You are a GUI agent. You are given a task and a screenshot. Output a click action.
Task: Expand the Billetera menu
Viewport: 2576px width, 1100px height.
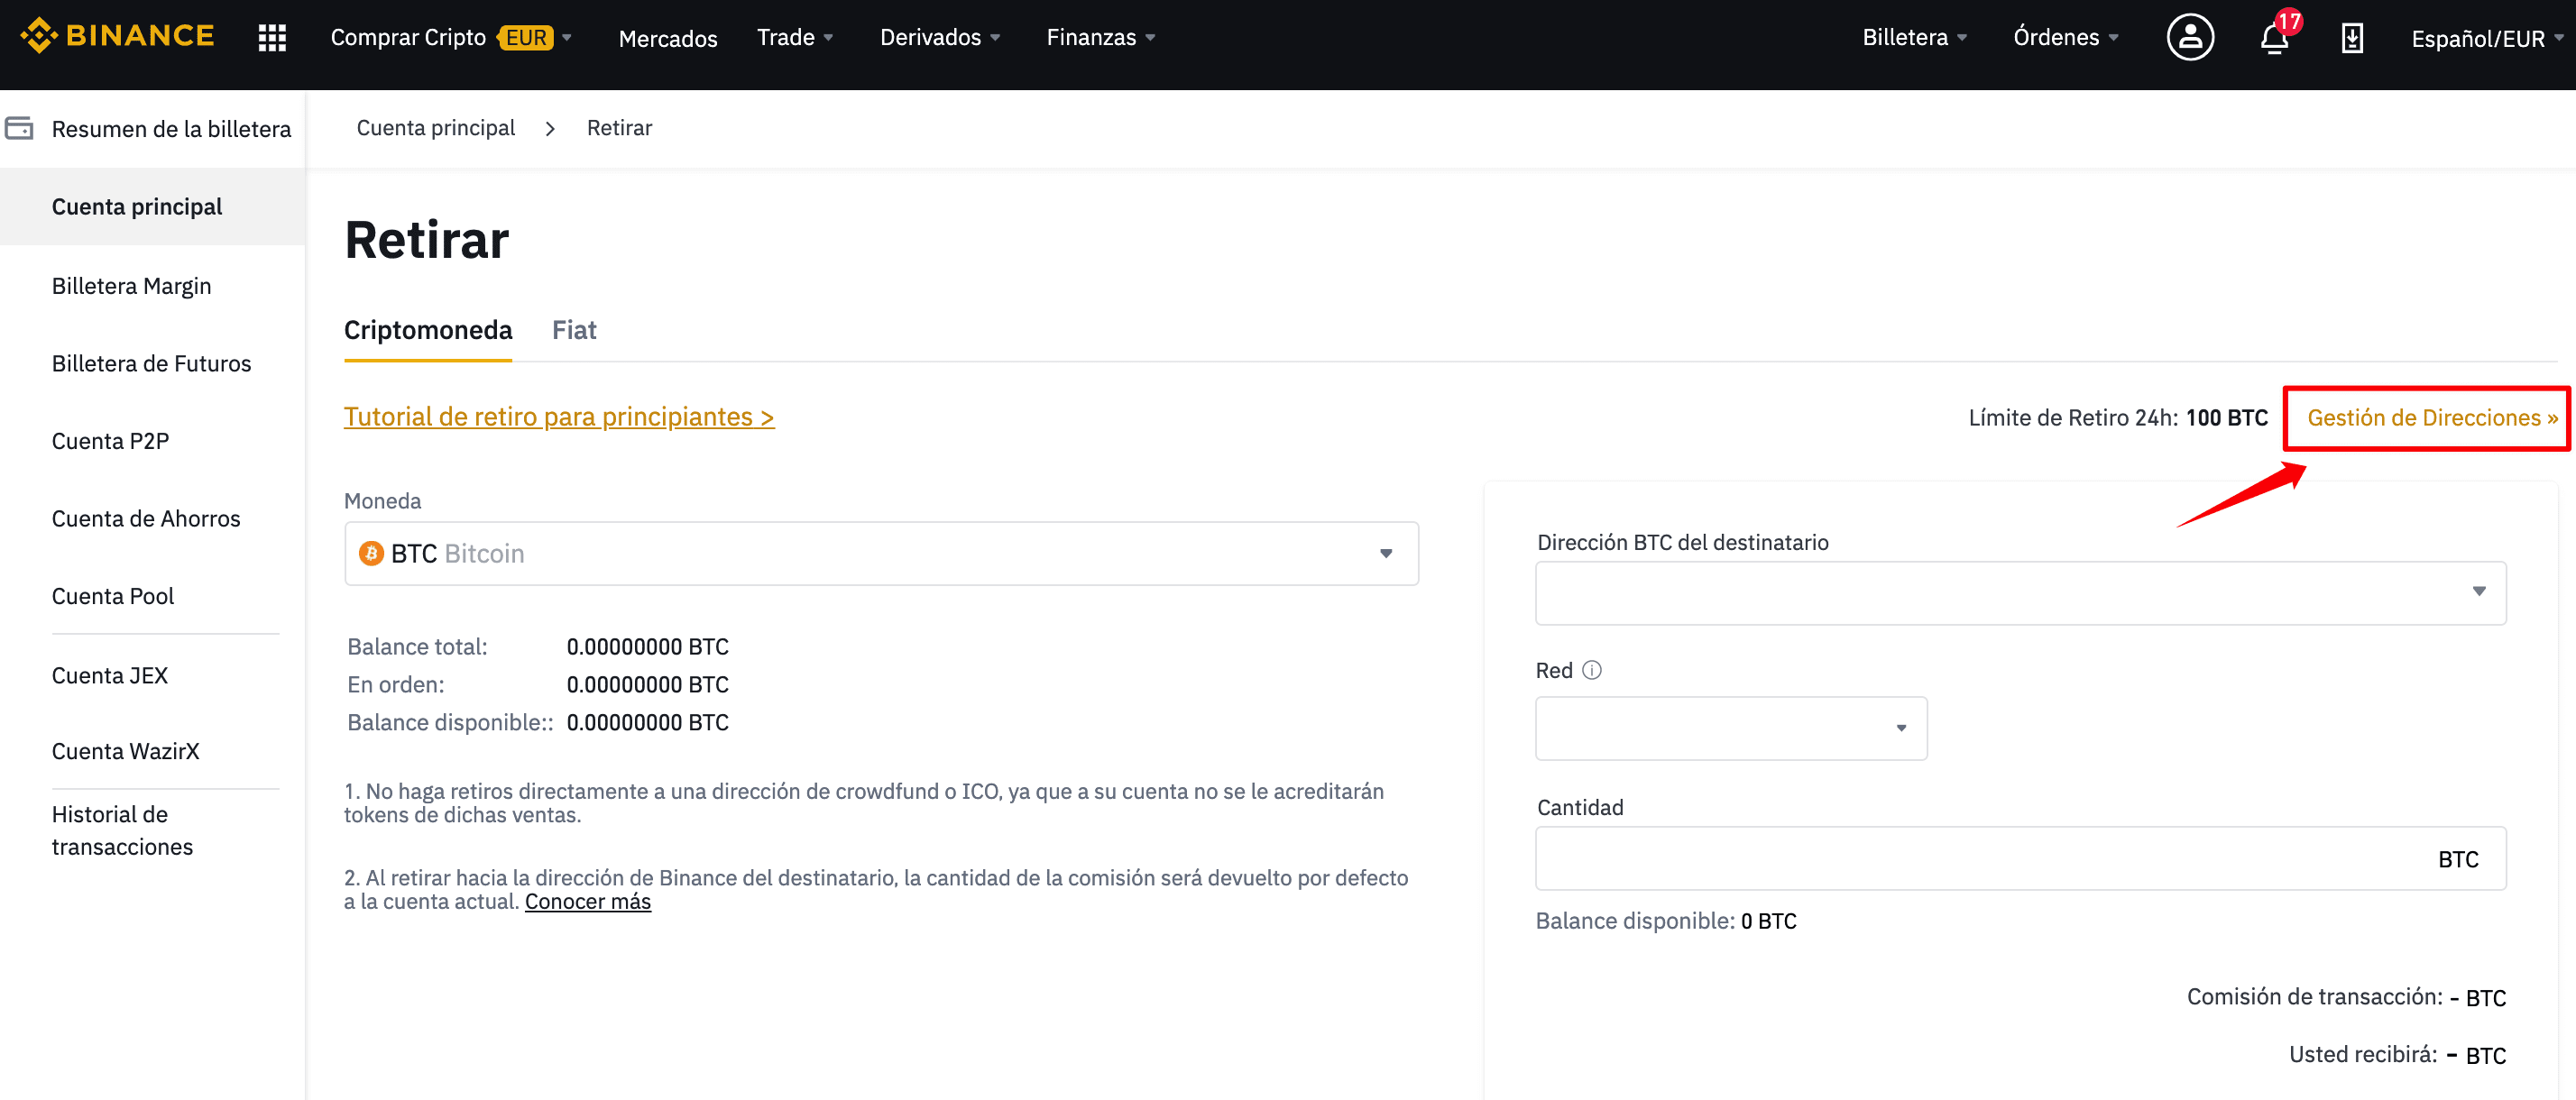click(x=1915, y=37)
